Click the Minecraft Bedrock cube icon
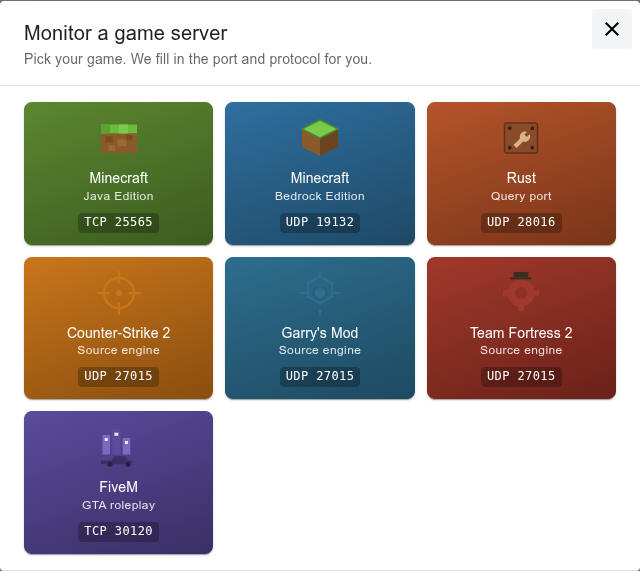This screenshot has width=640, height=571. click(x=320, y=138)
